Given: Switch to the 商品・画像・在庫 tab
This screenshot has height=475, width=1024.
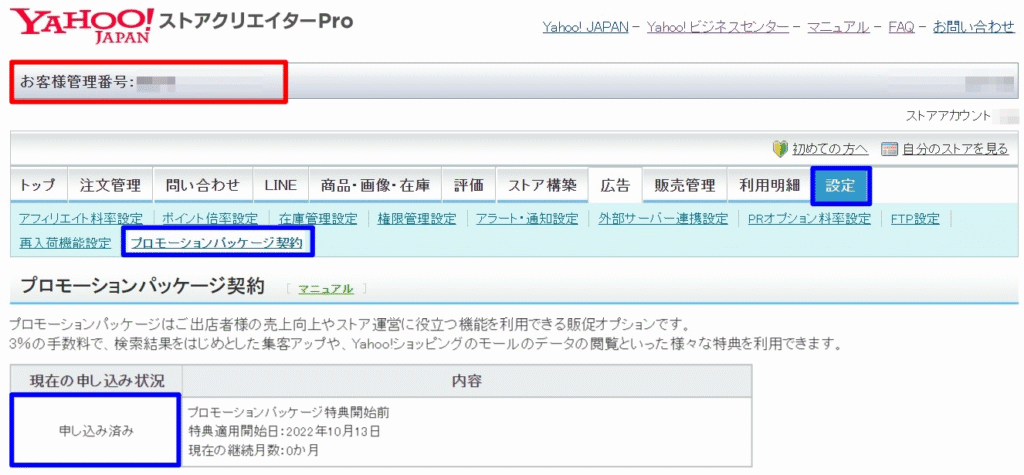Looking at the screenshot, I should [x=375, y=186].
